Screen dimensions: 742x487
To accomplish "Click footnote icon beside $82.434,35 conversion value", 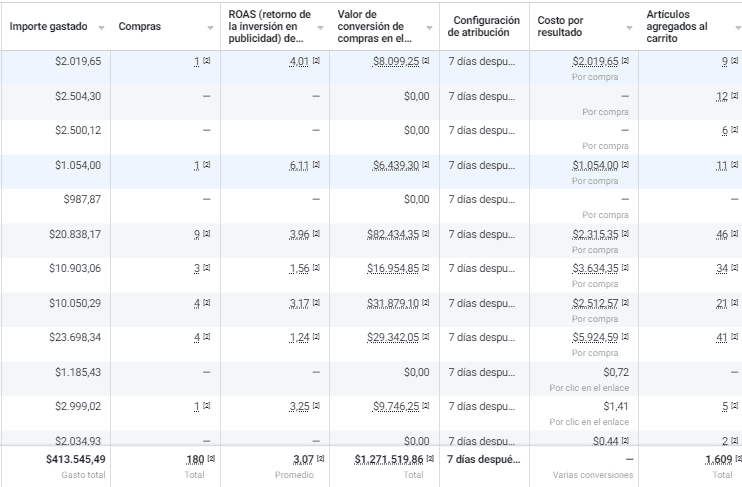I will point(425,234).
